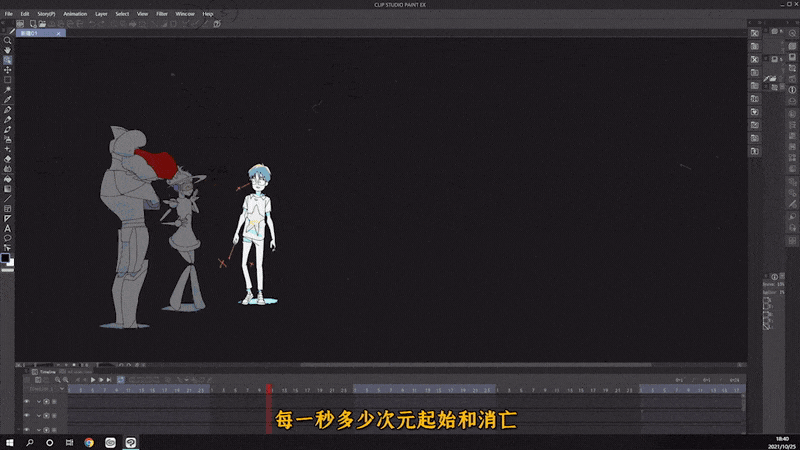
Task: Select the Correct line tool
Action: point(7,247)
